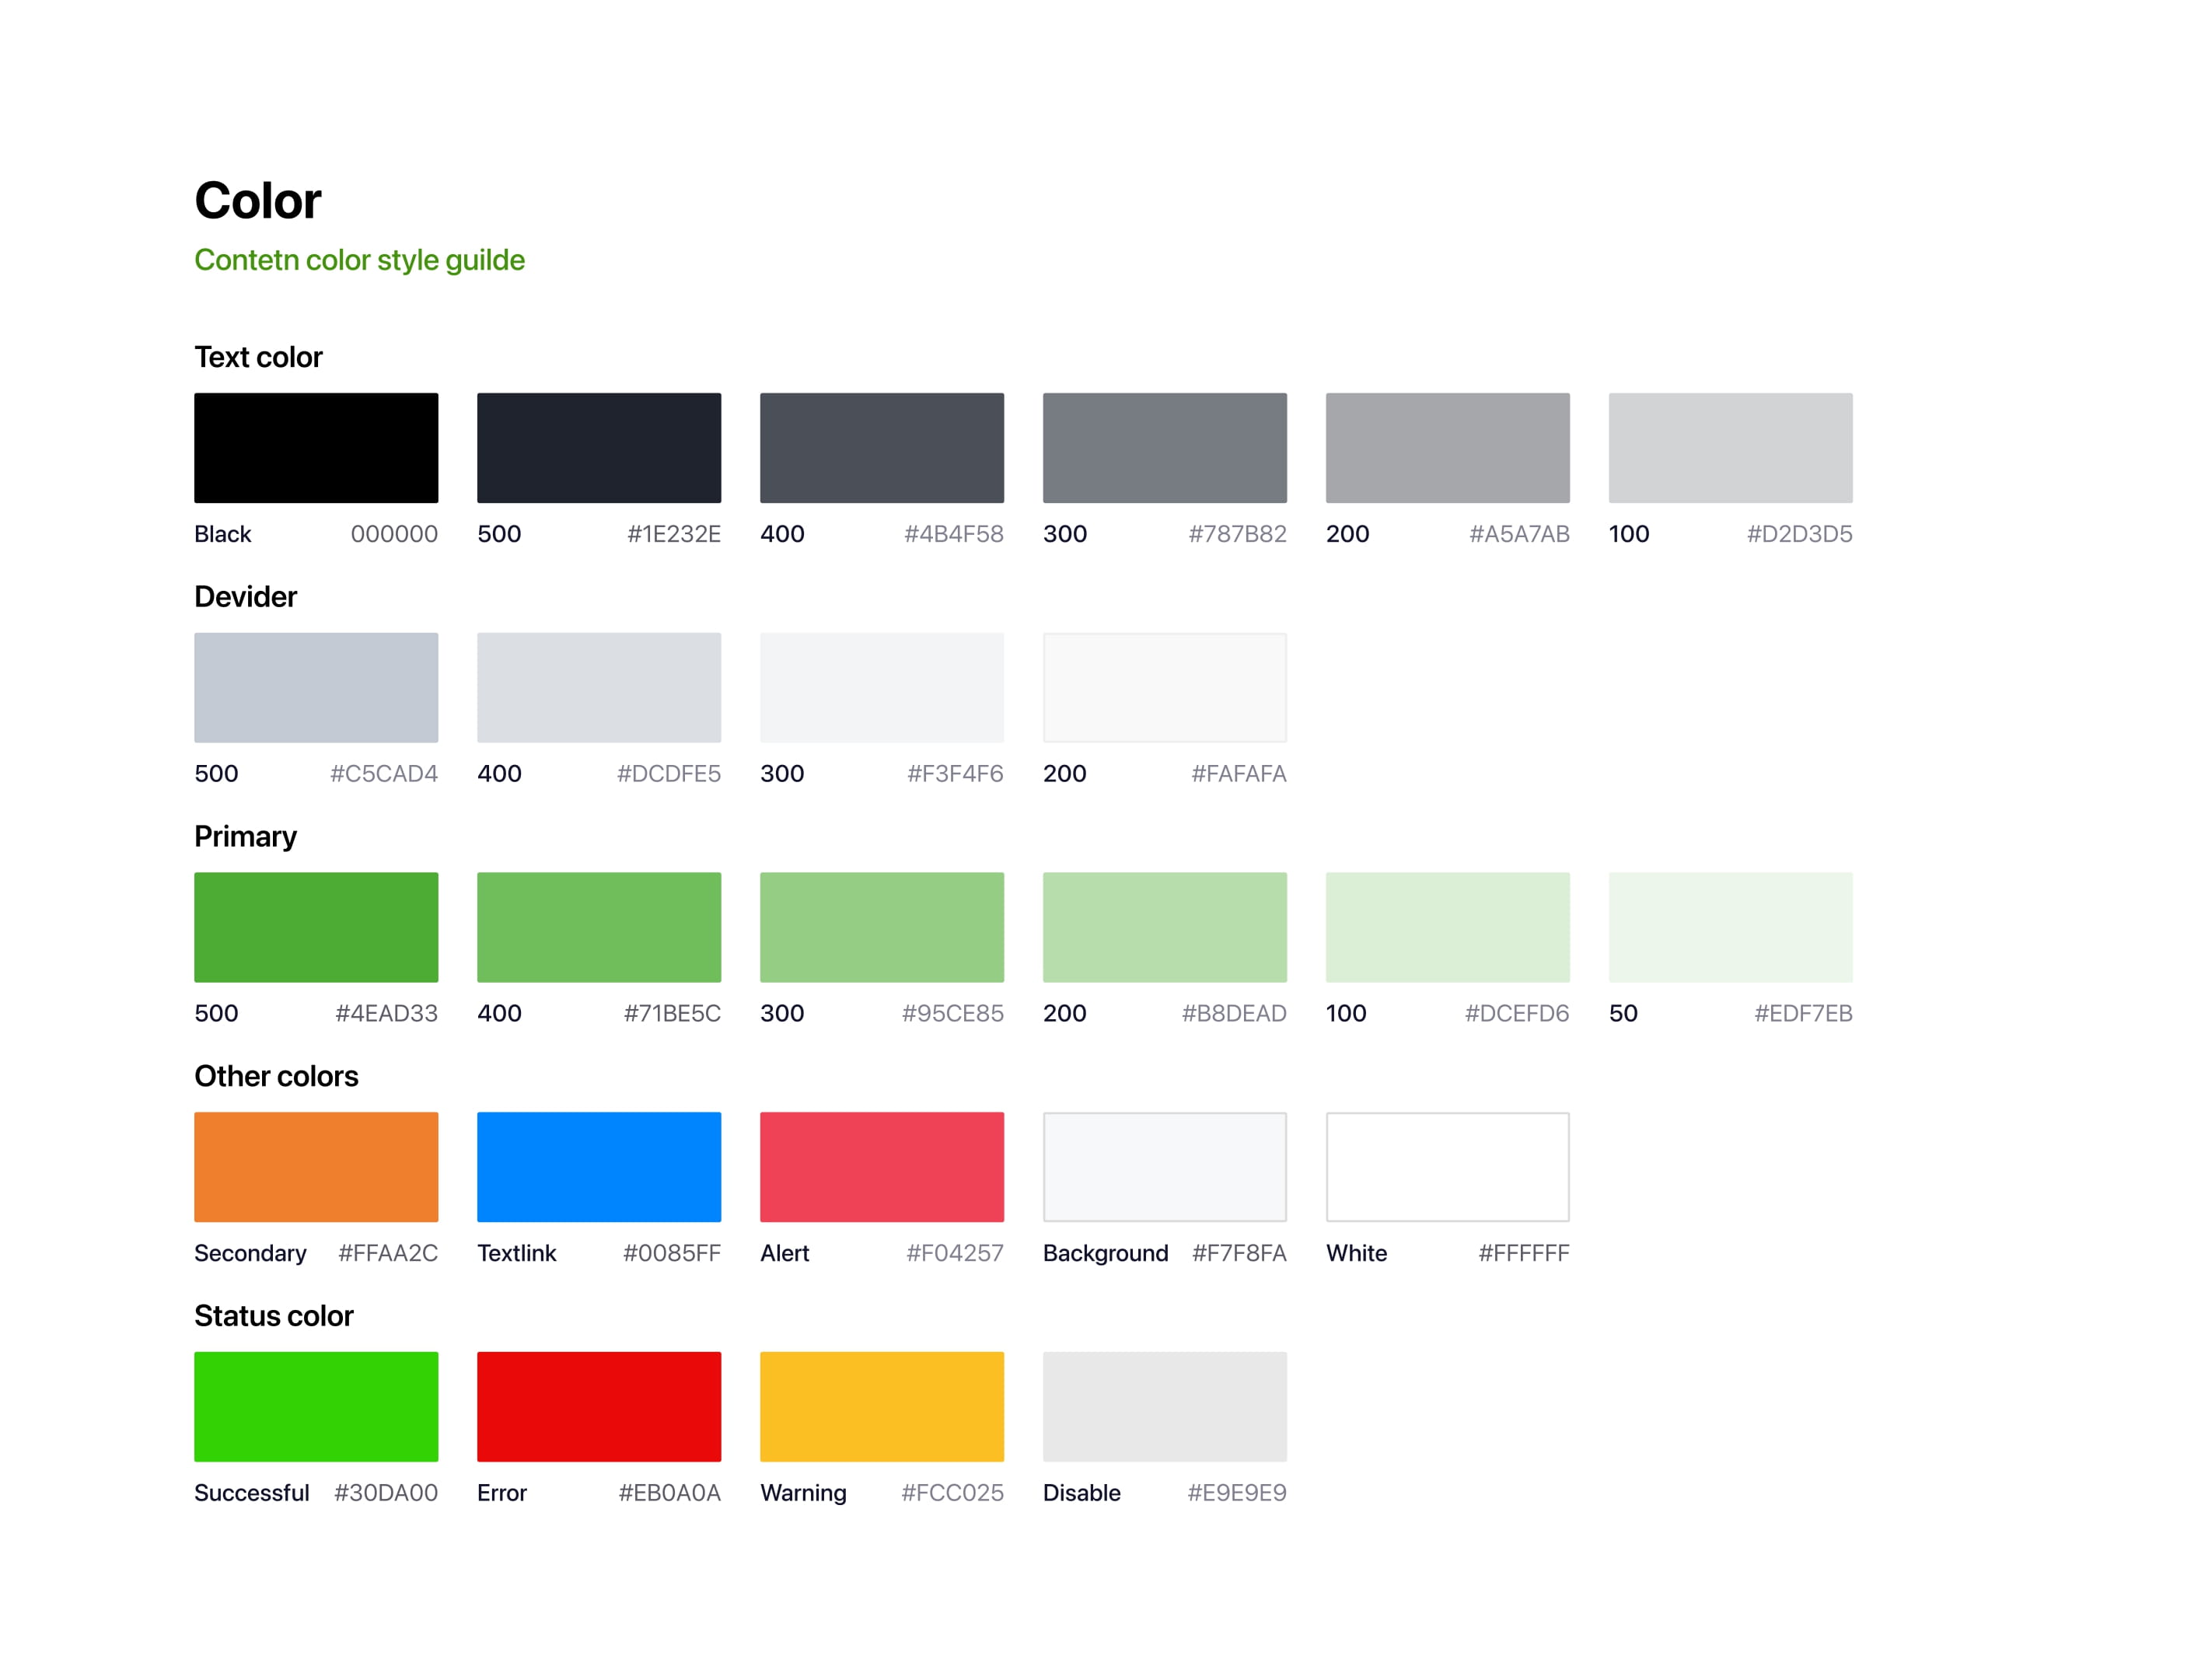
Task: Select the 'Devider' section heading
Action: point(245,597)
